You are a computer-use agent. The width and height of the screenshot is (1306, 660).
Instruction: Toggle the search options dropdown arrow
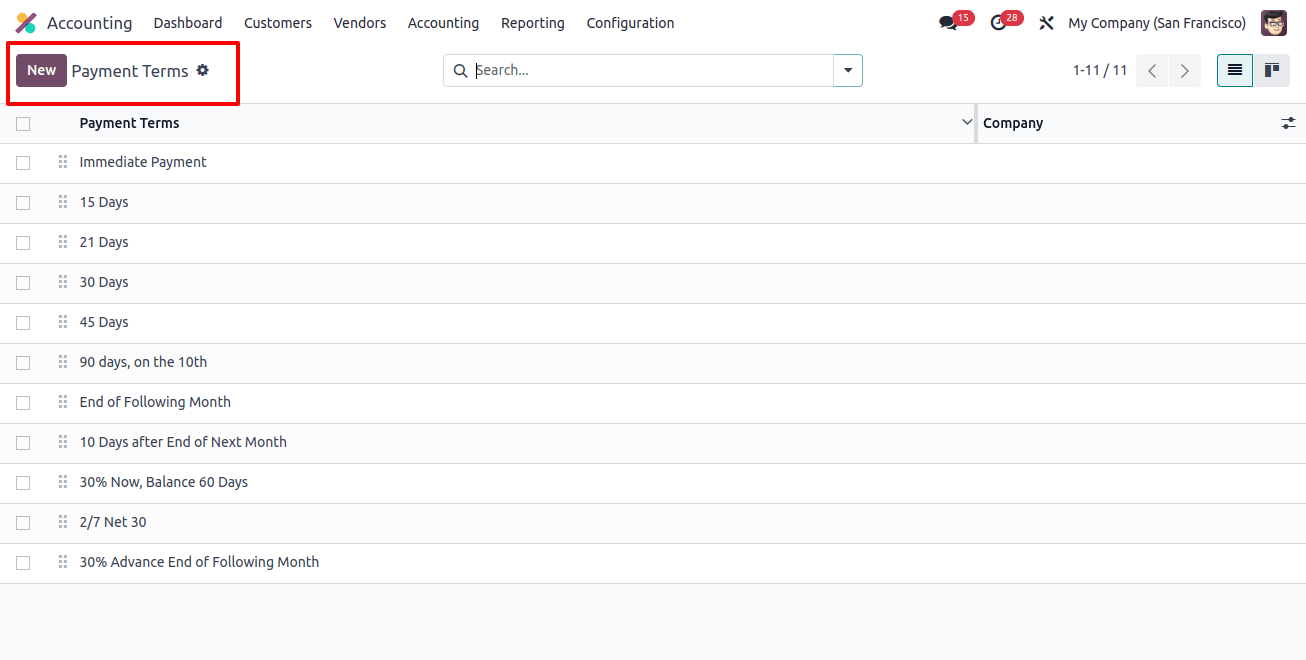[x=848, y=71]
